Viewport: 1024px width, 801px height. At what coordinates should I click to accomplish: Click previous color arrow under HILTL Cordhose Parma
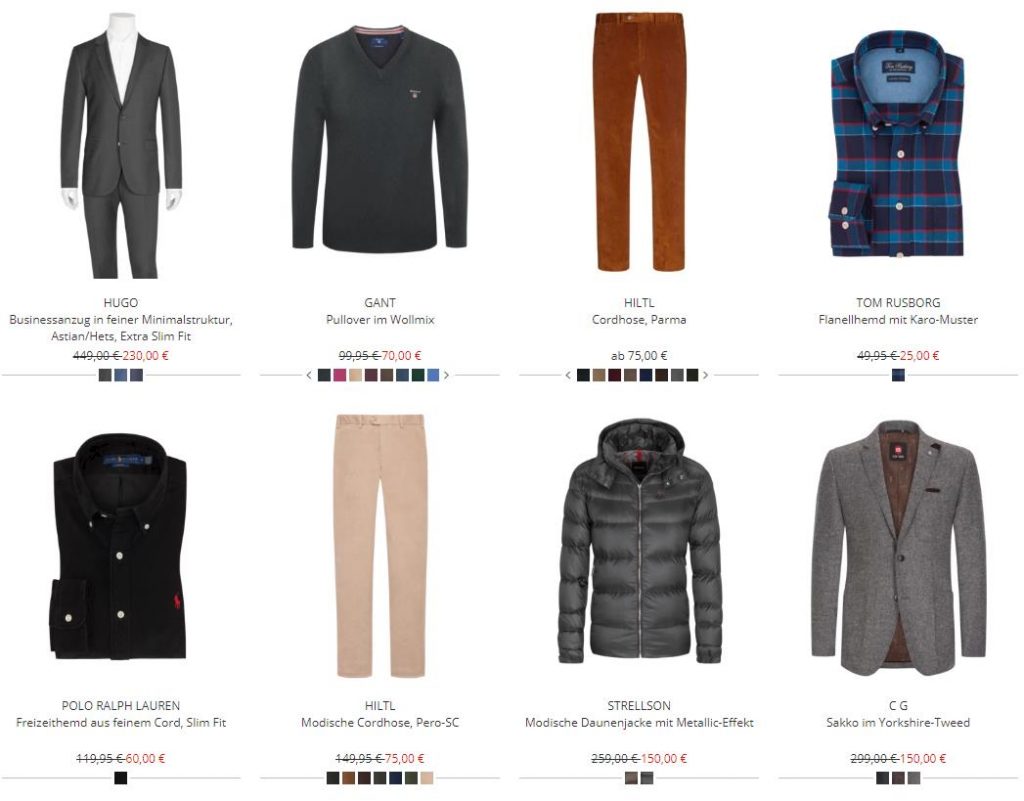tap(568, 375)
